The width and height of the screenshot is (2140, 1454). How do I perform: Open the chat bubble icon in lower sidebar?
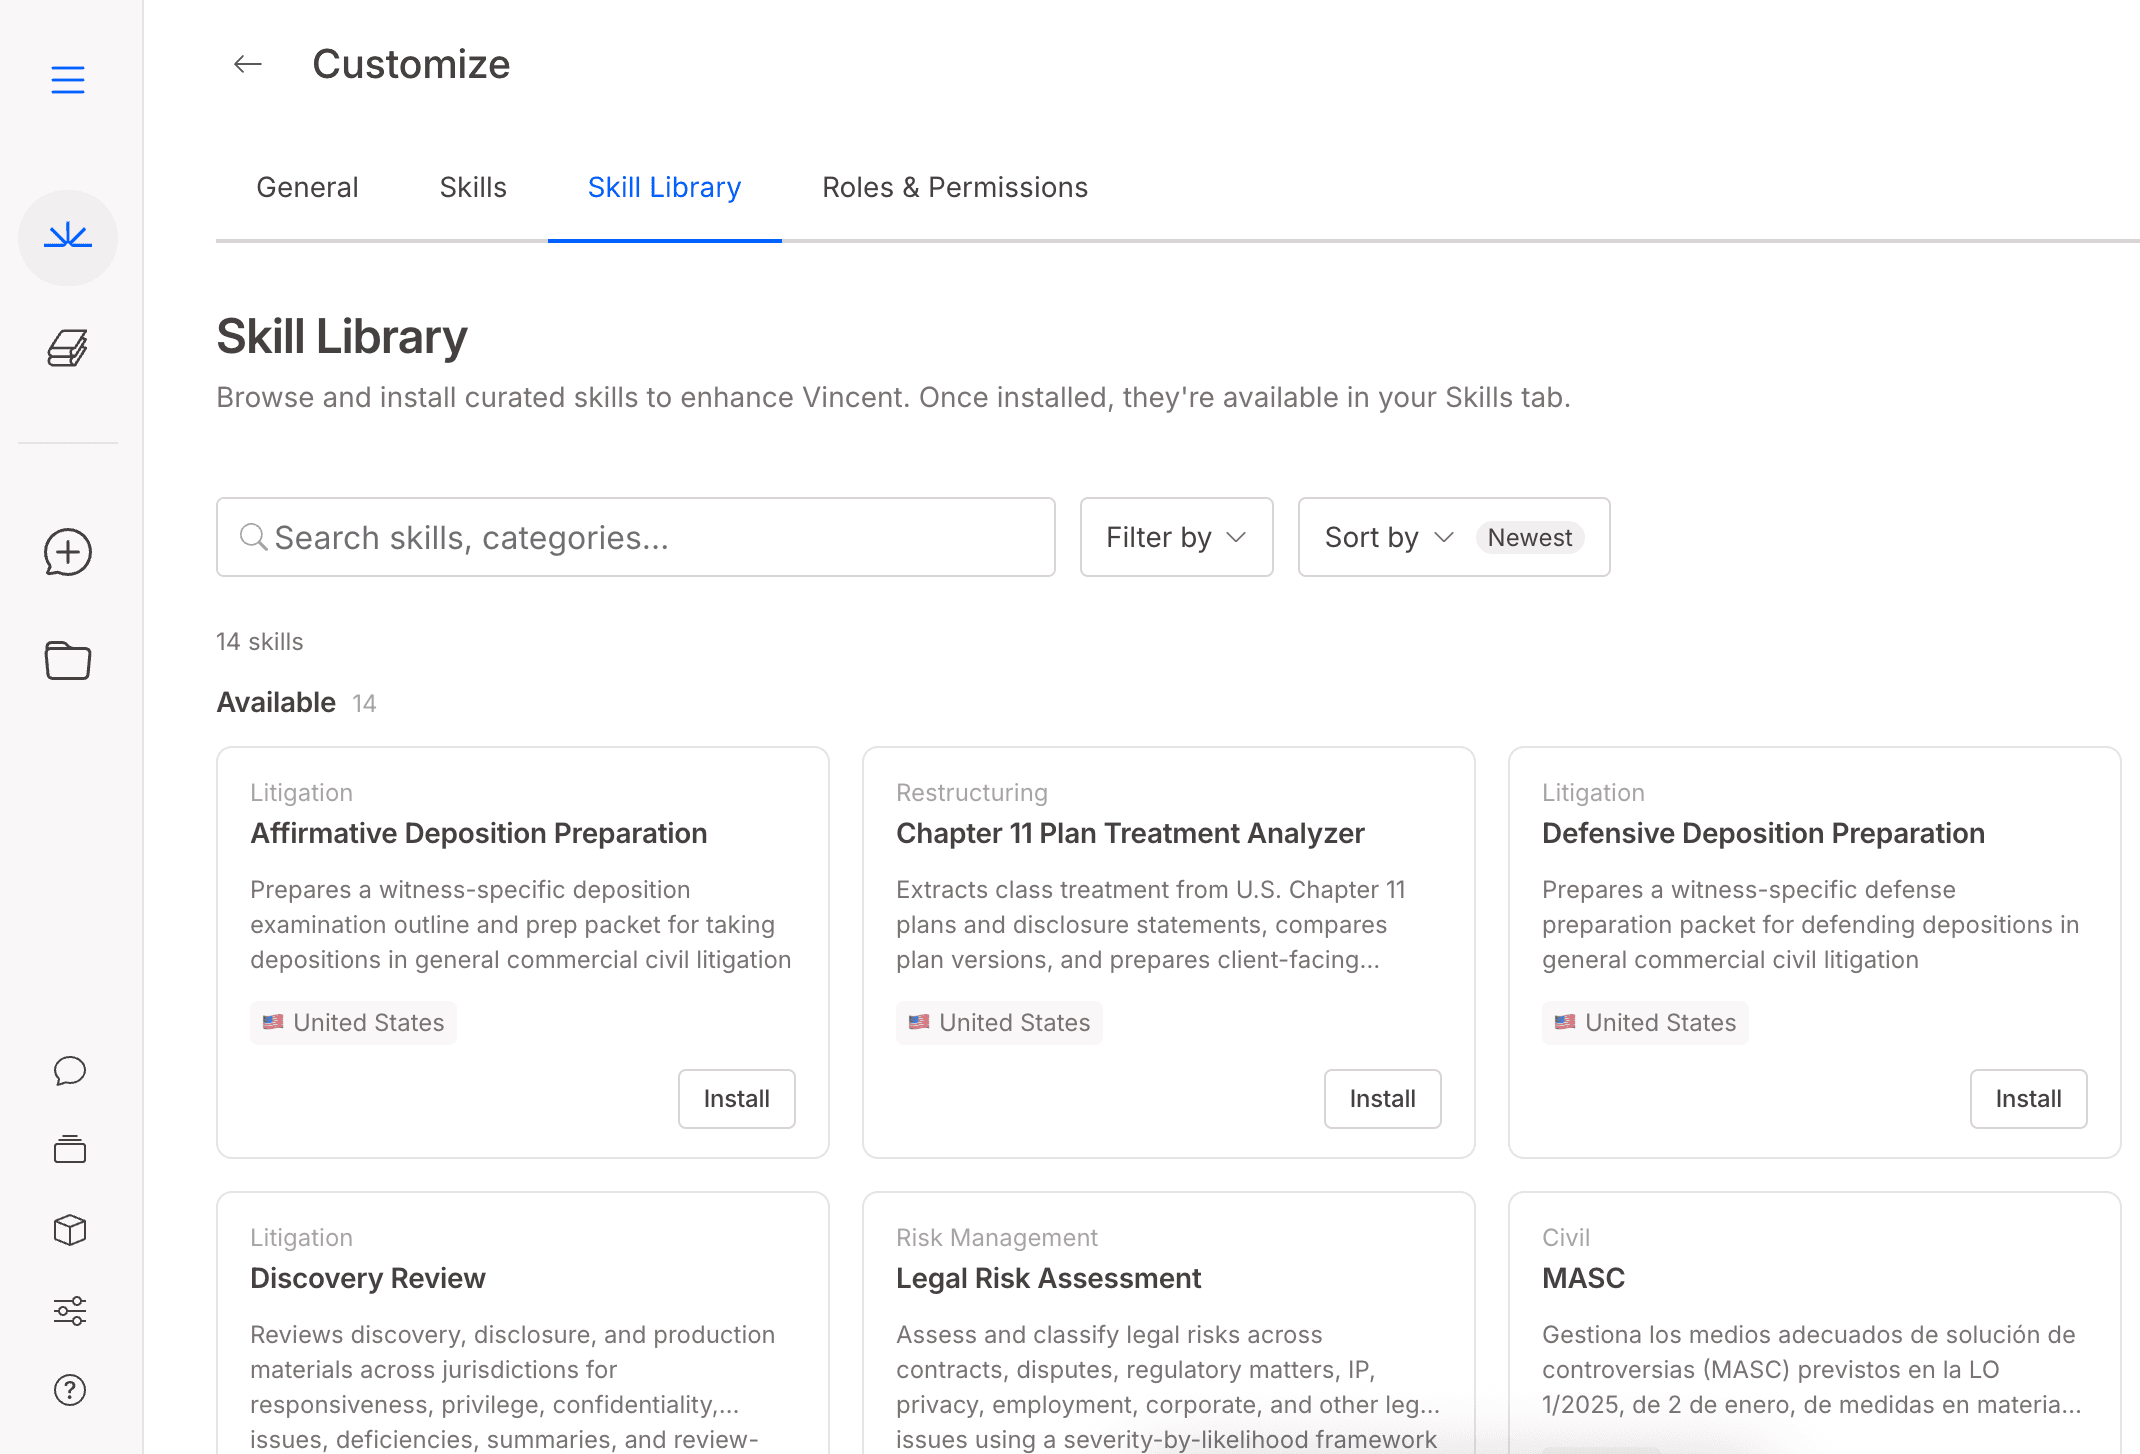69,1071
